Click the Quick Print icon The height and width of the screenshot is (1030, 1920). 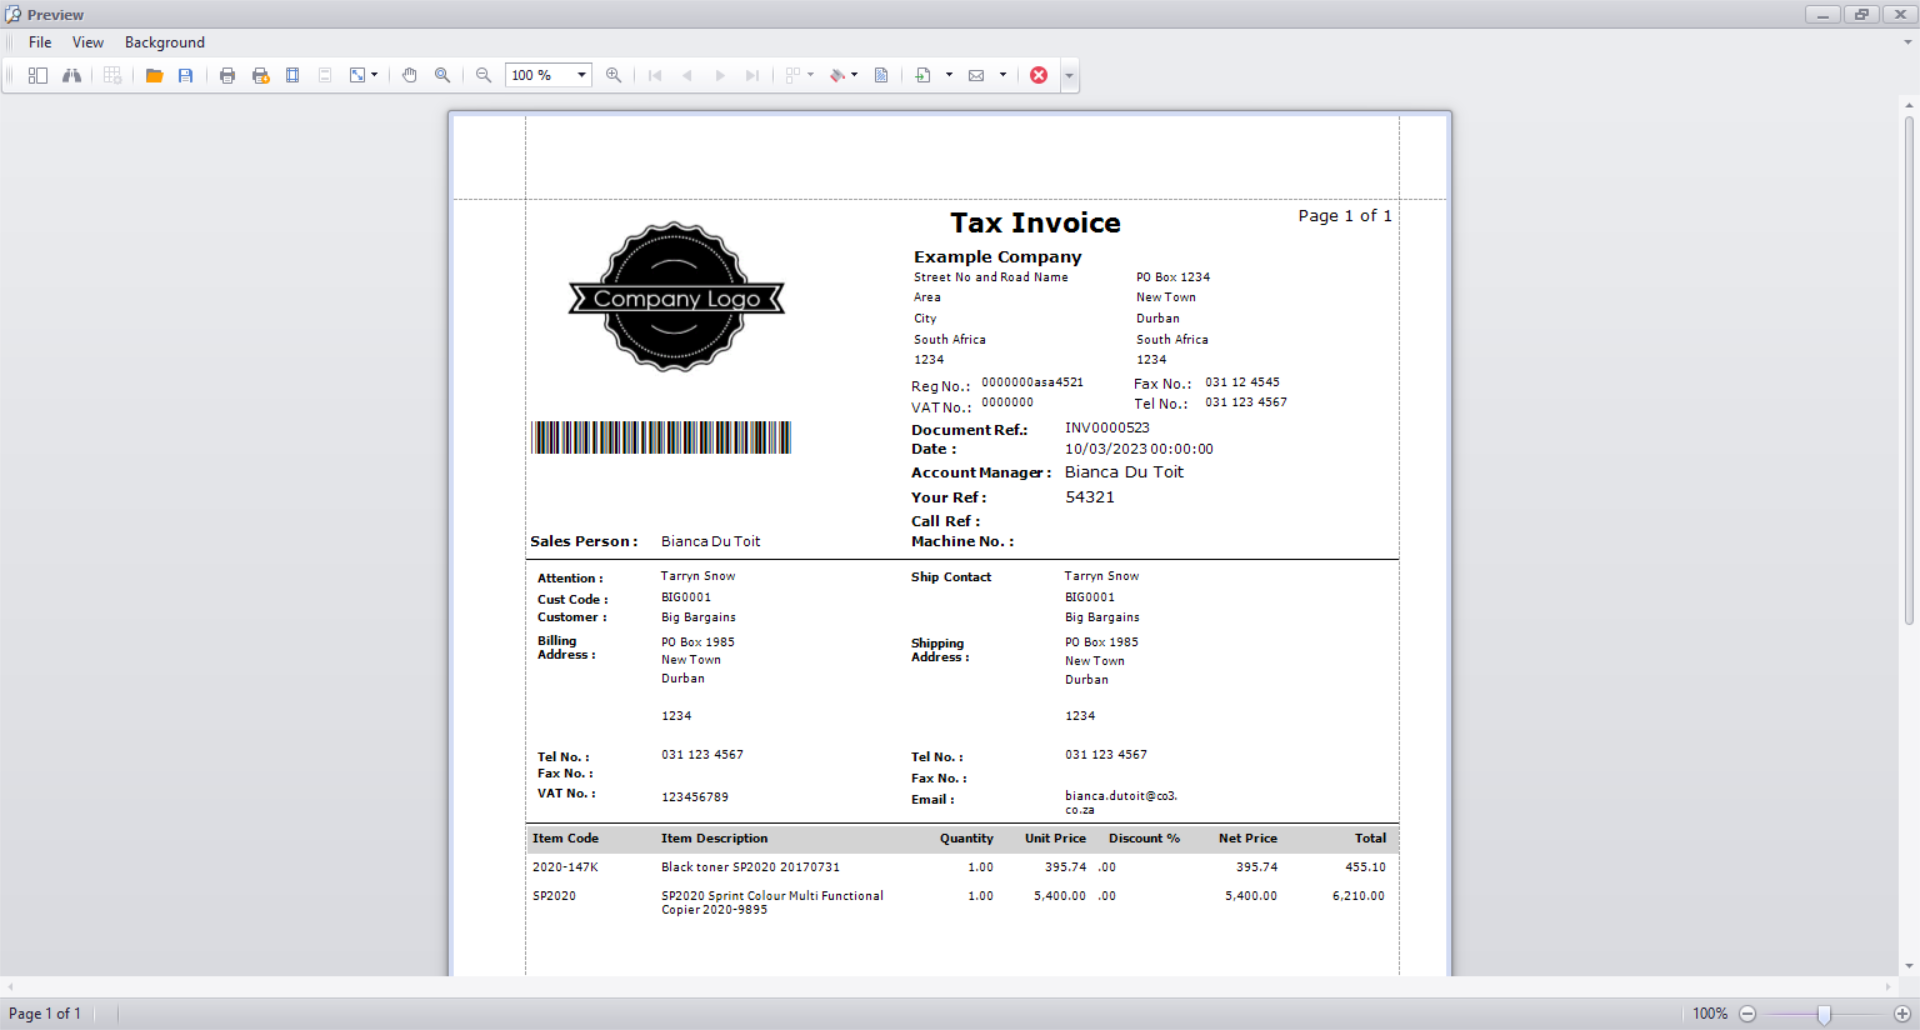(x=260, y=75)
